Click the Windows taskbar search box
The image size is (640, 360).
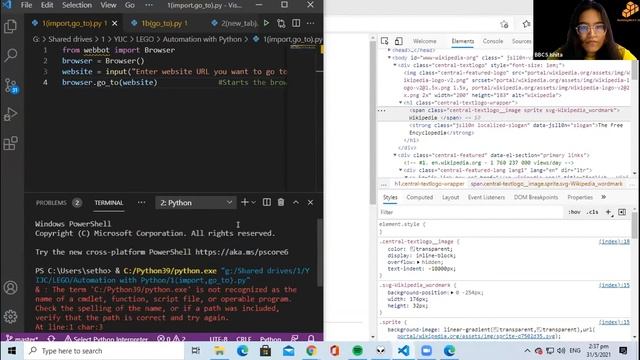point(104,351)
